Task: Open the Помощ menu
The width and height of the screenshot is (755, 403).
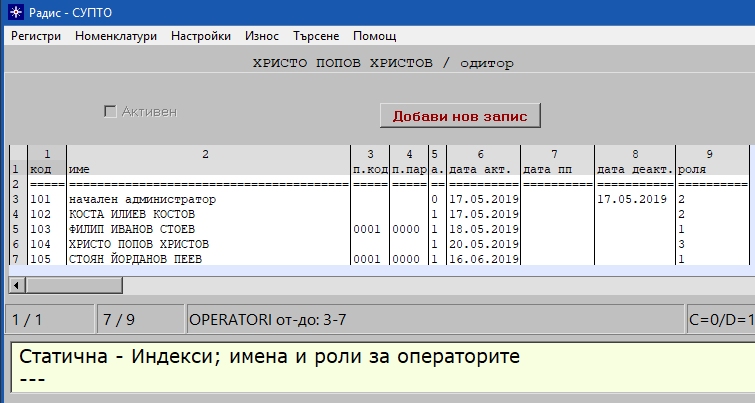Action: (375, 36)
